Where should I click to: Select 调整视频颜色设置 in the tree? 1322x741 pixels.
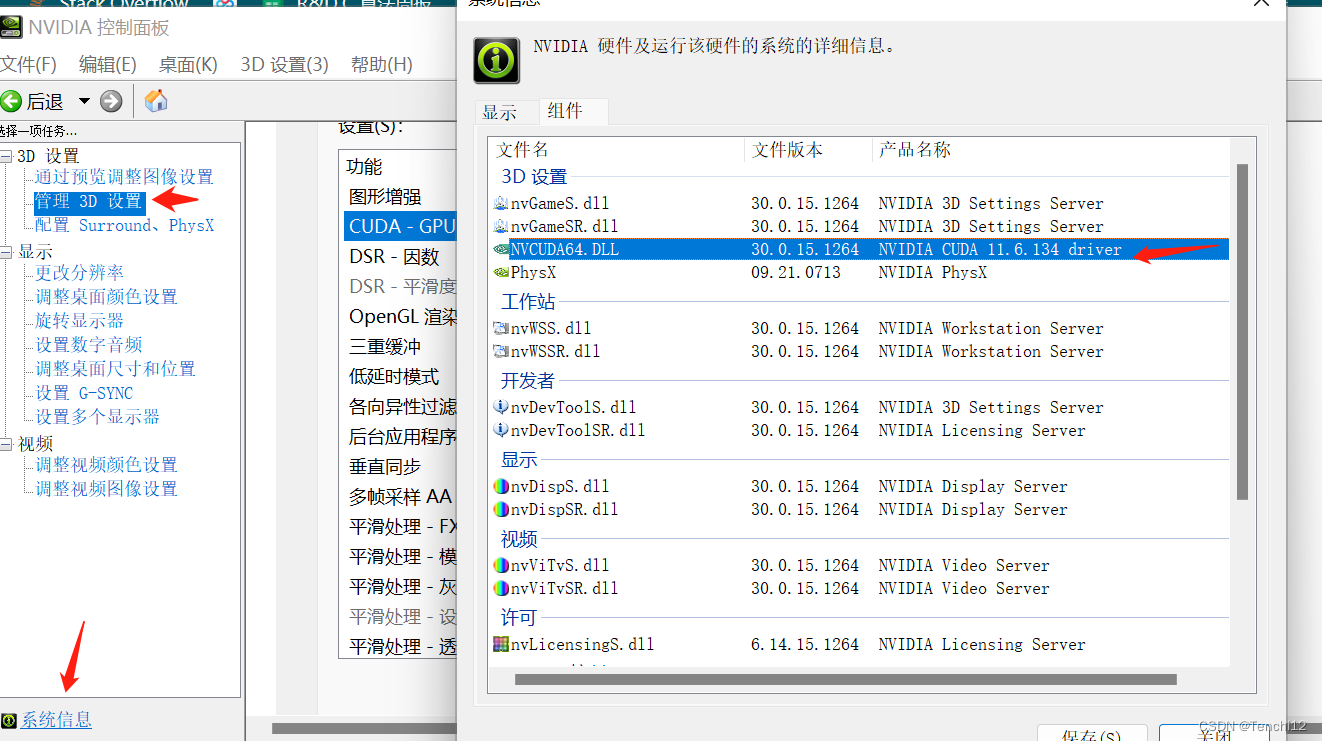107,465
